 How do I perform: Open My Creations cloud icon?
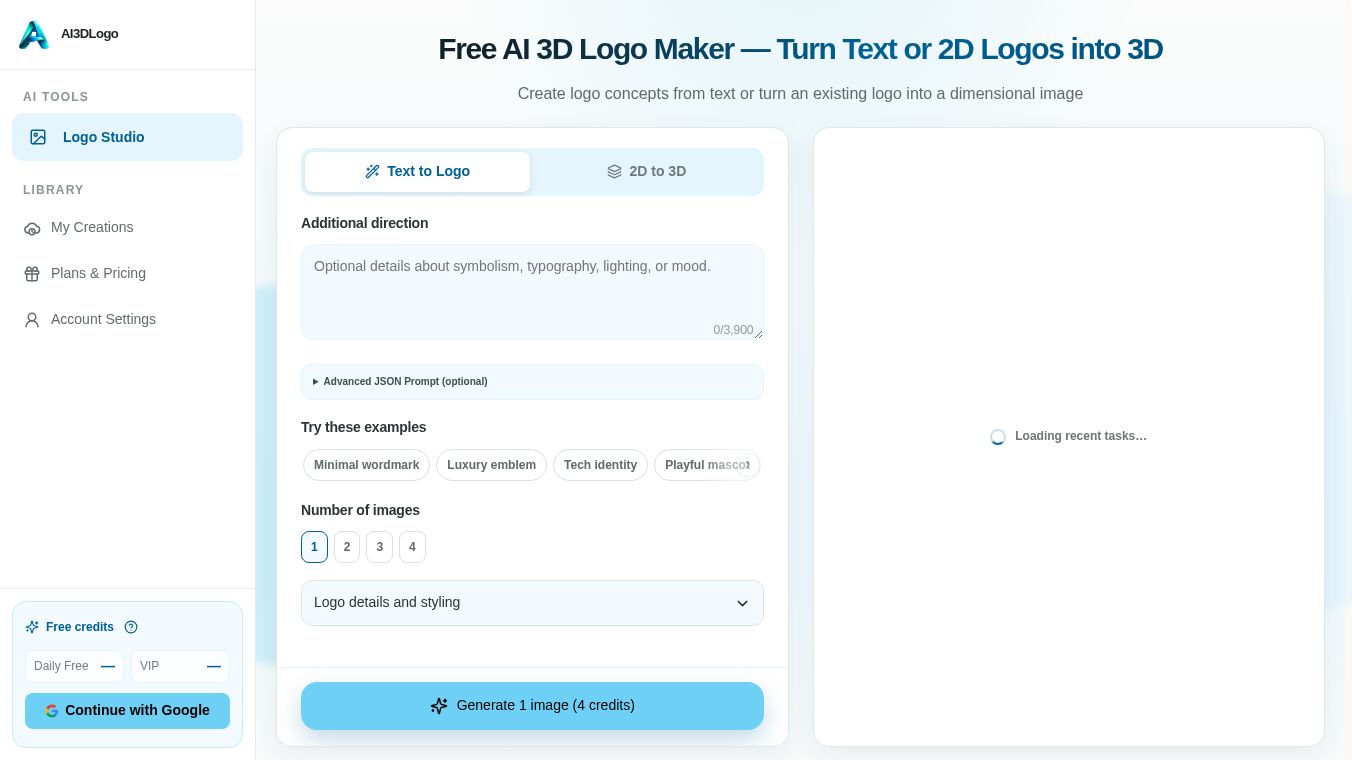point(32,228)
